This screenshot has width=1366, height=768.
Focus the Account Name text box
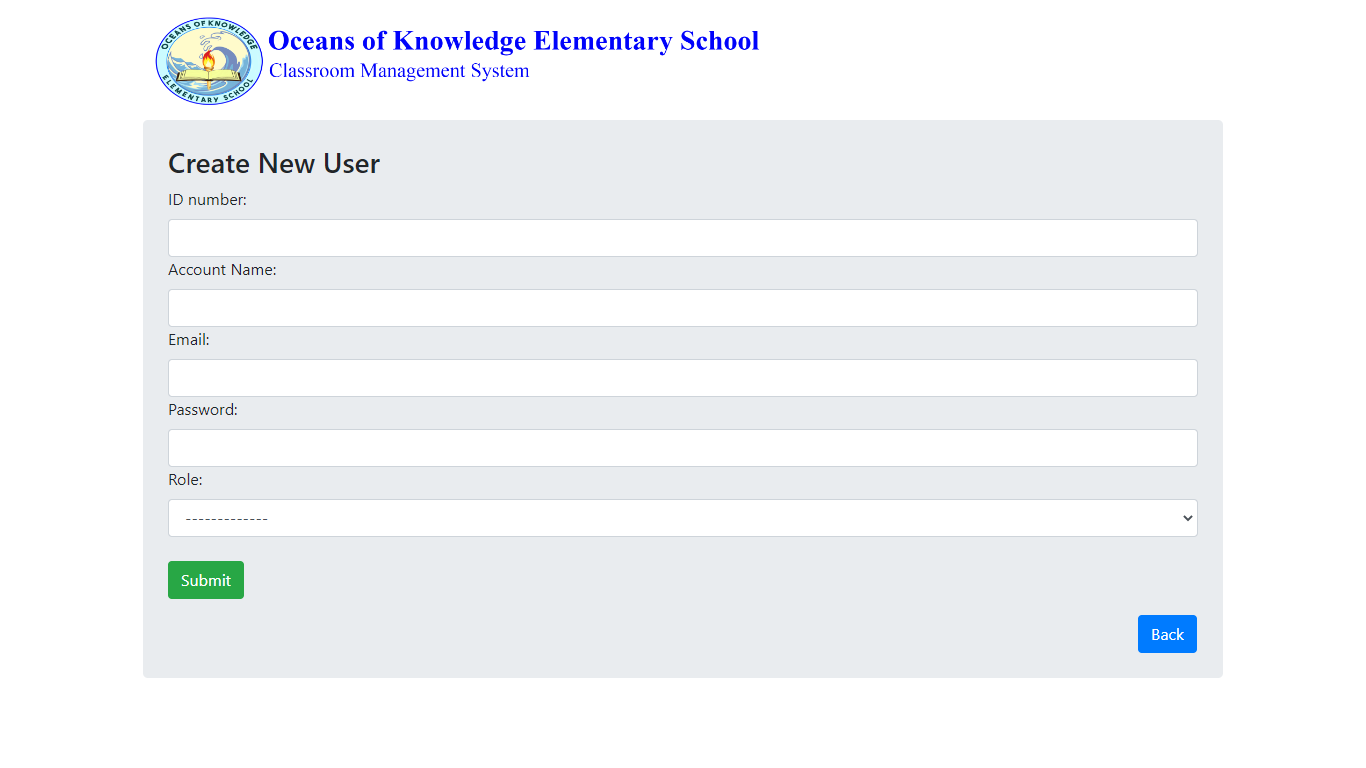682,308
